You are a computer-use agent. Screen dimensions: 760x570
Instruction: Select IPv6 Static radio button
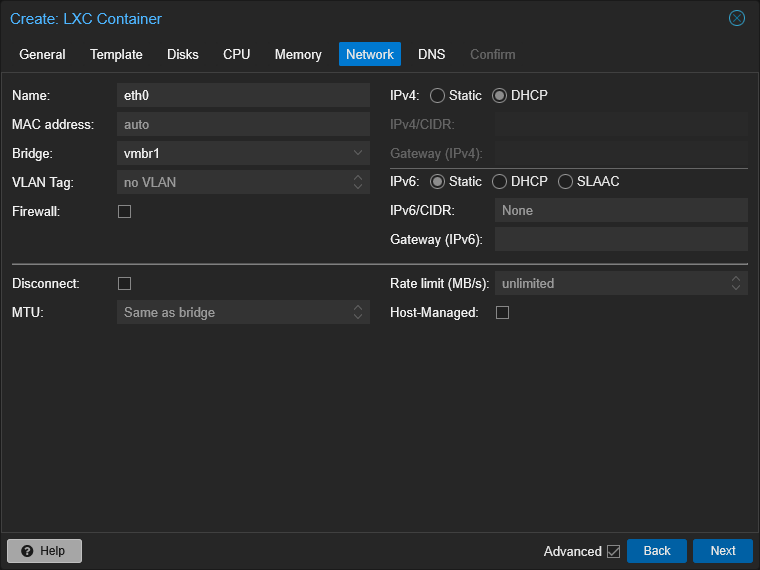[437, 182]
